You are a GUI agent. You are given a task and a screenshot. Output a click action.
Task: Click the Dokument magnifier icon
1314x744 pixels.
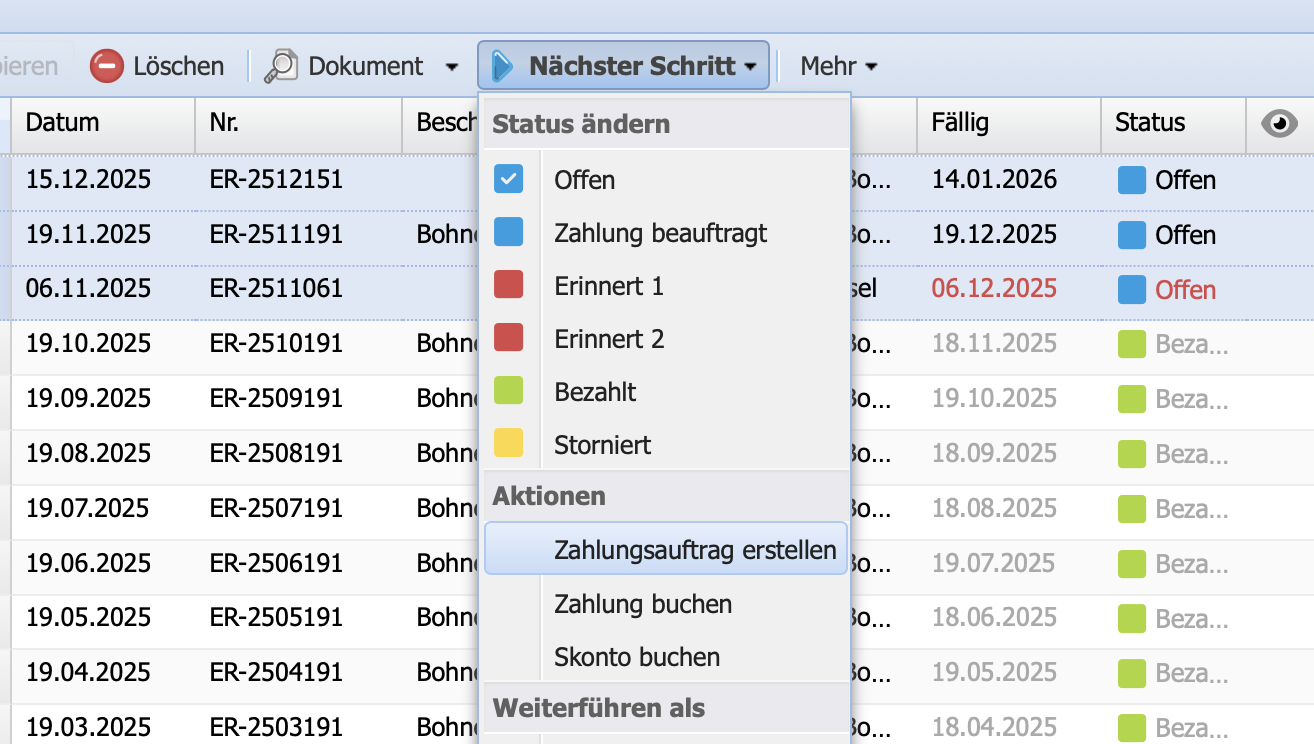coord(280,66)
